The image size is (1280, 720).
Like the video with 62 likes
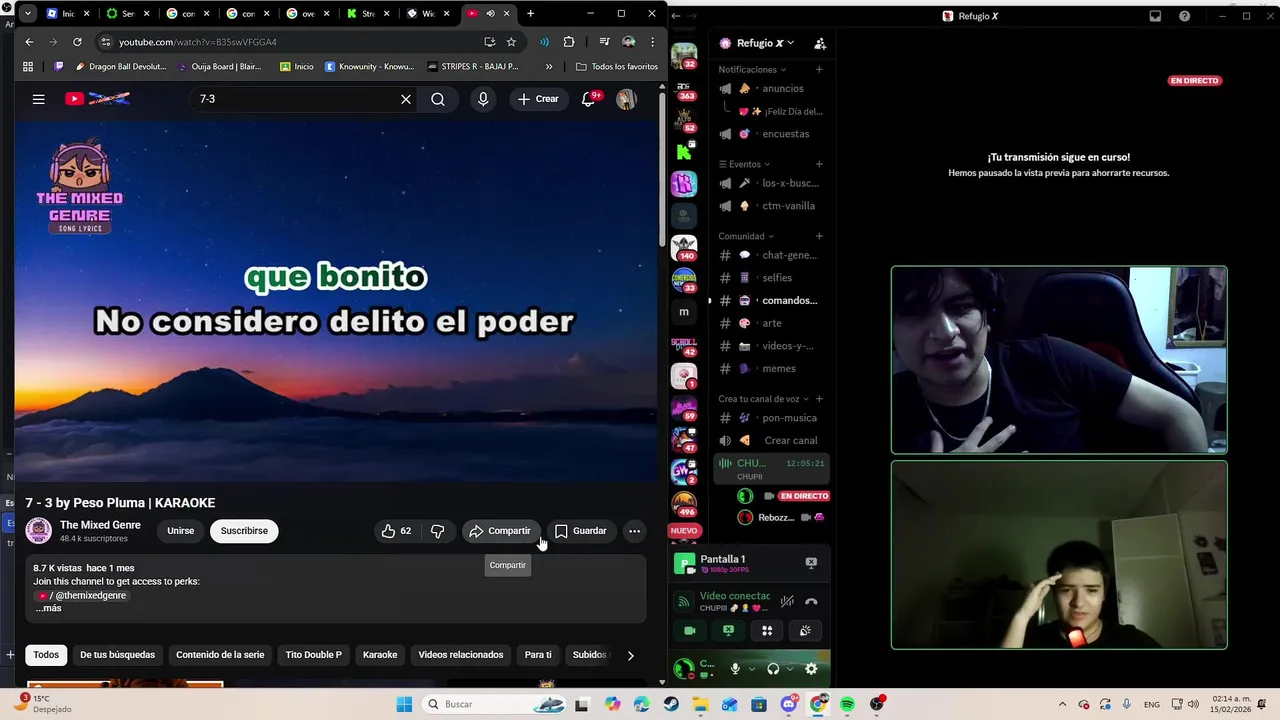pyautogui.click(x=397, y=531)
